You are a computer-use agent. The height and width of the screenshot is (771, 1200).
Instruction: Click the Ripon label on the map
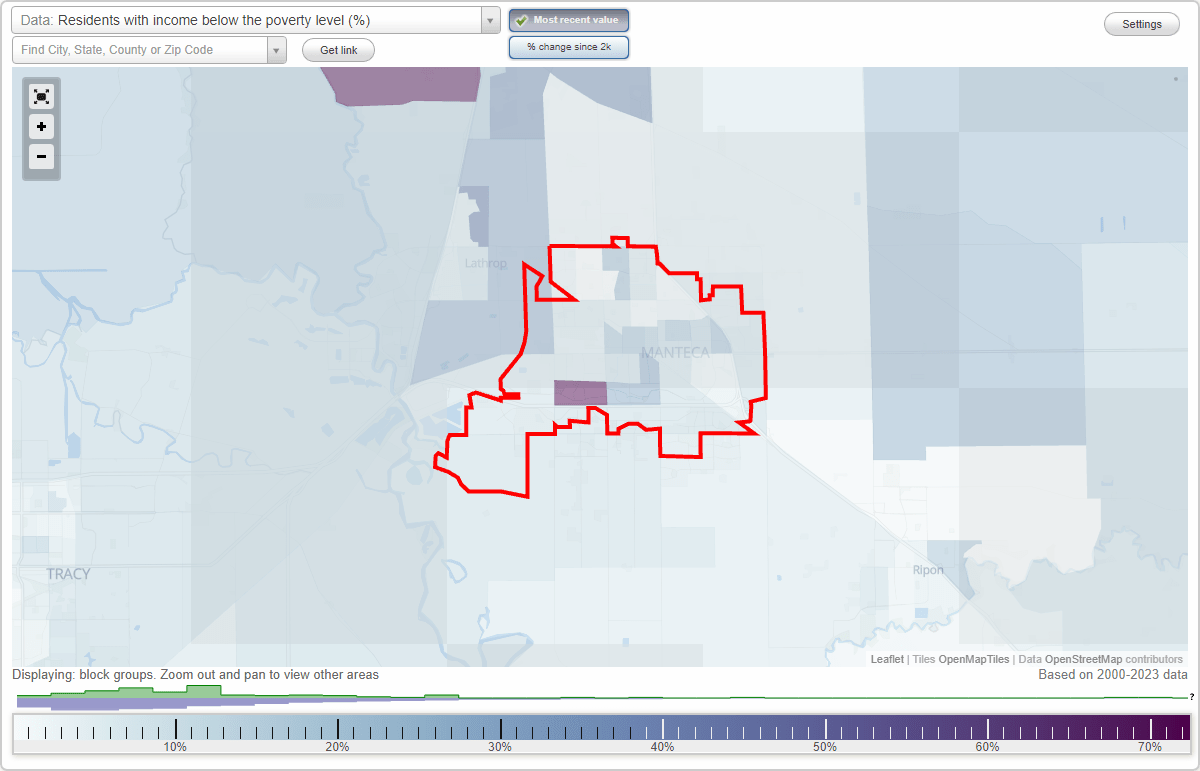[x=927, y=570]
